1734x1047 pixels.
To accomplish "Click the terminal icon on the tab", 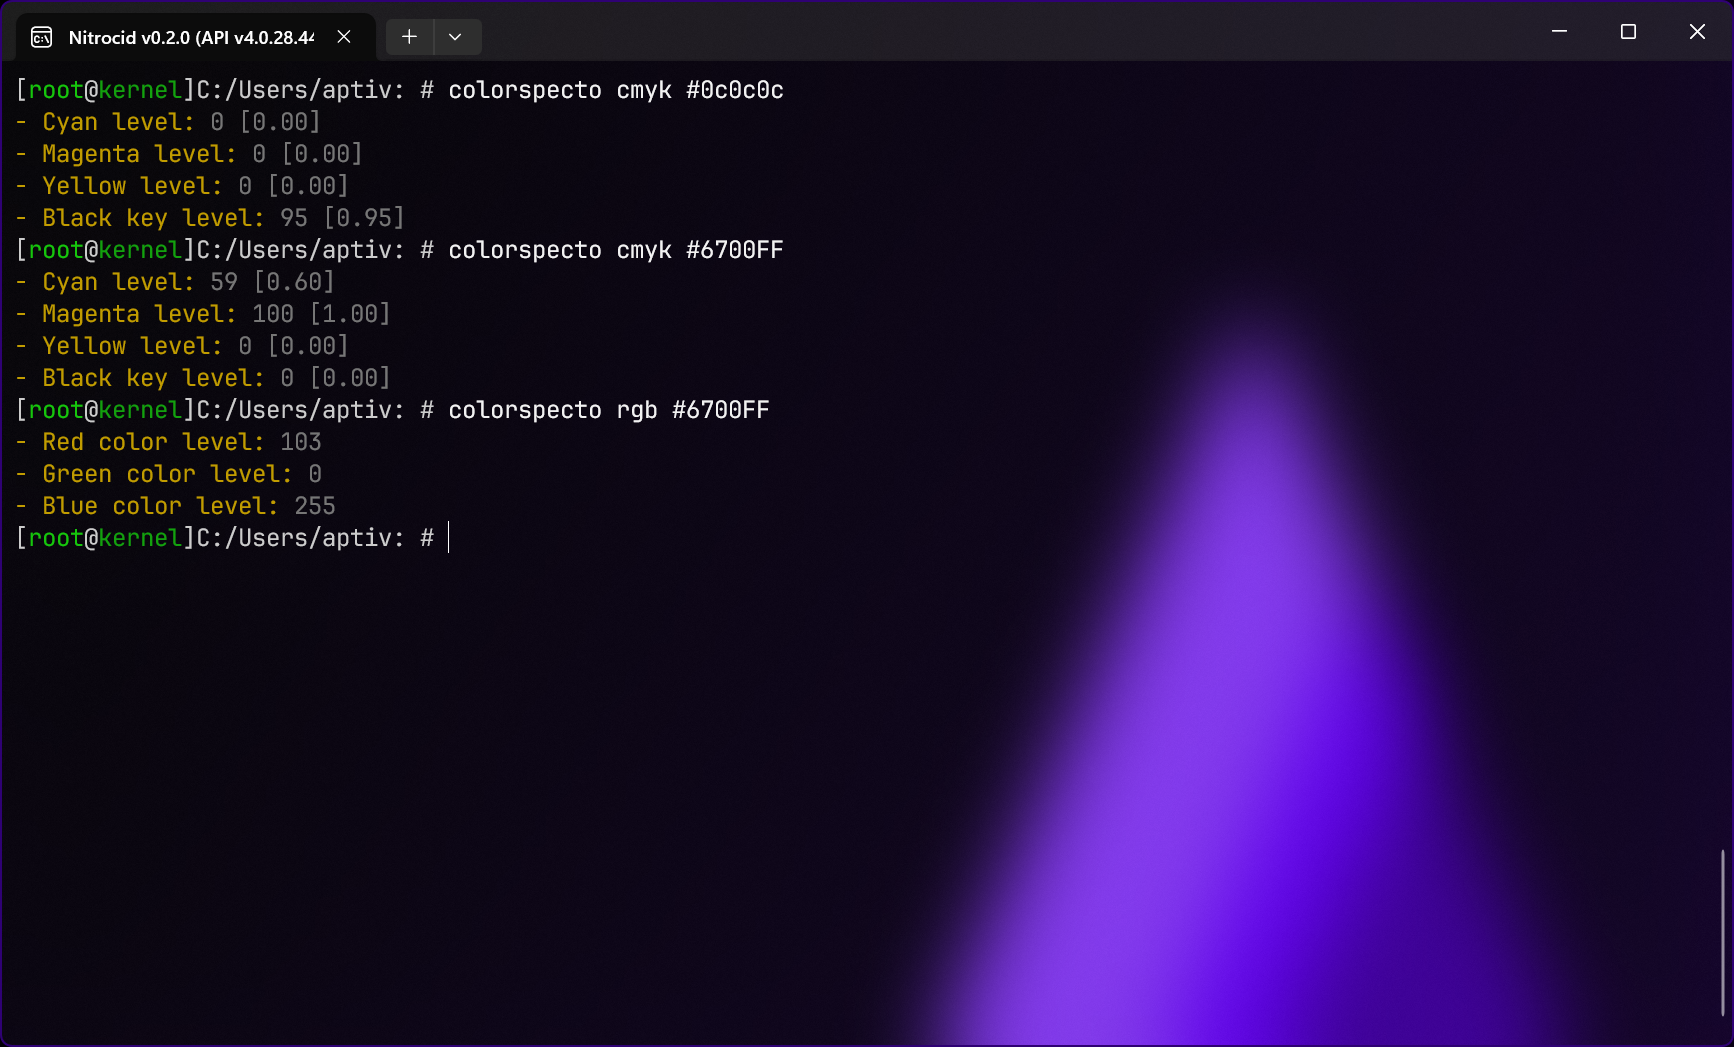I will [42, 37].
